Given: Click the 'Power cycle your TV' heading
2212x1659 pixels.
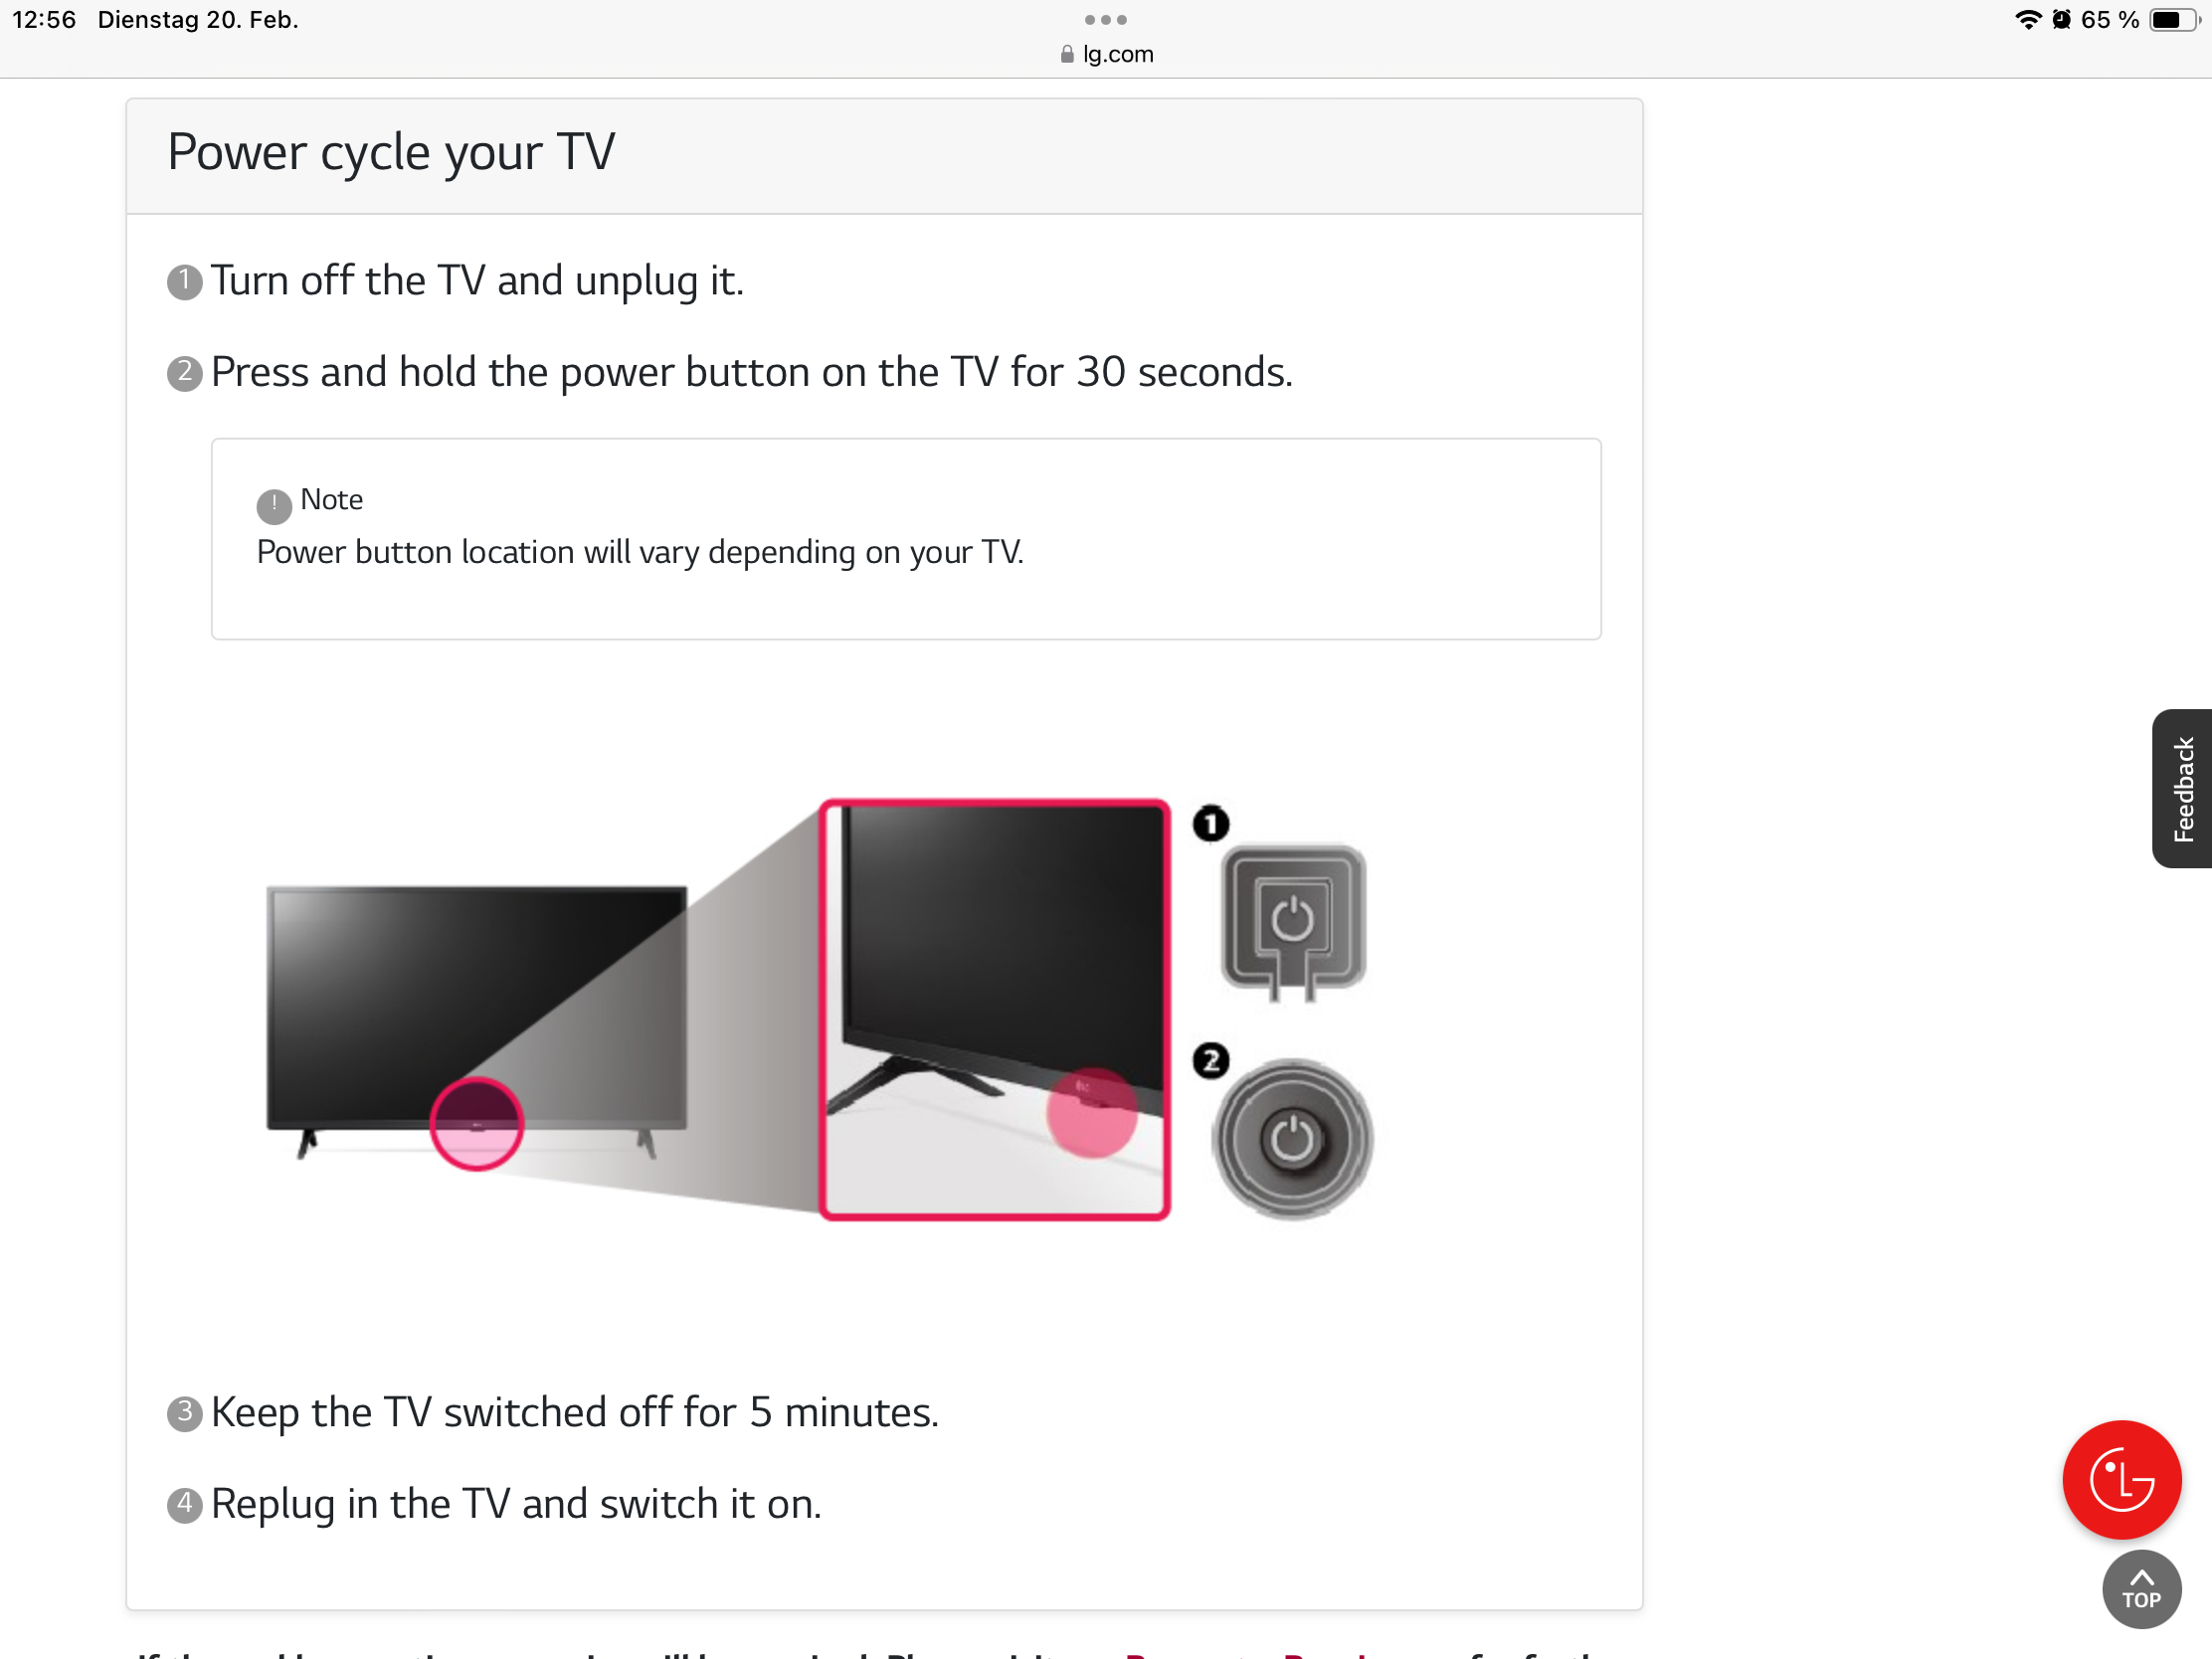Looking at the screenshot, I should [391, 152].
